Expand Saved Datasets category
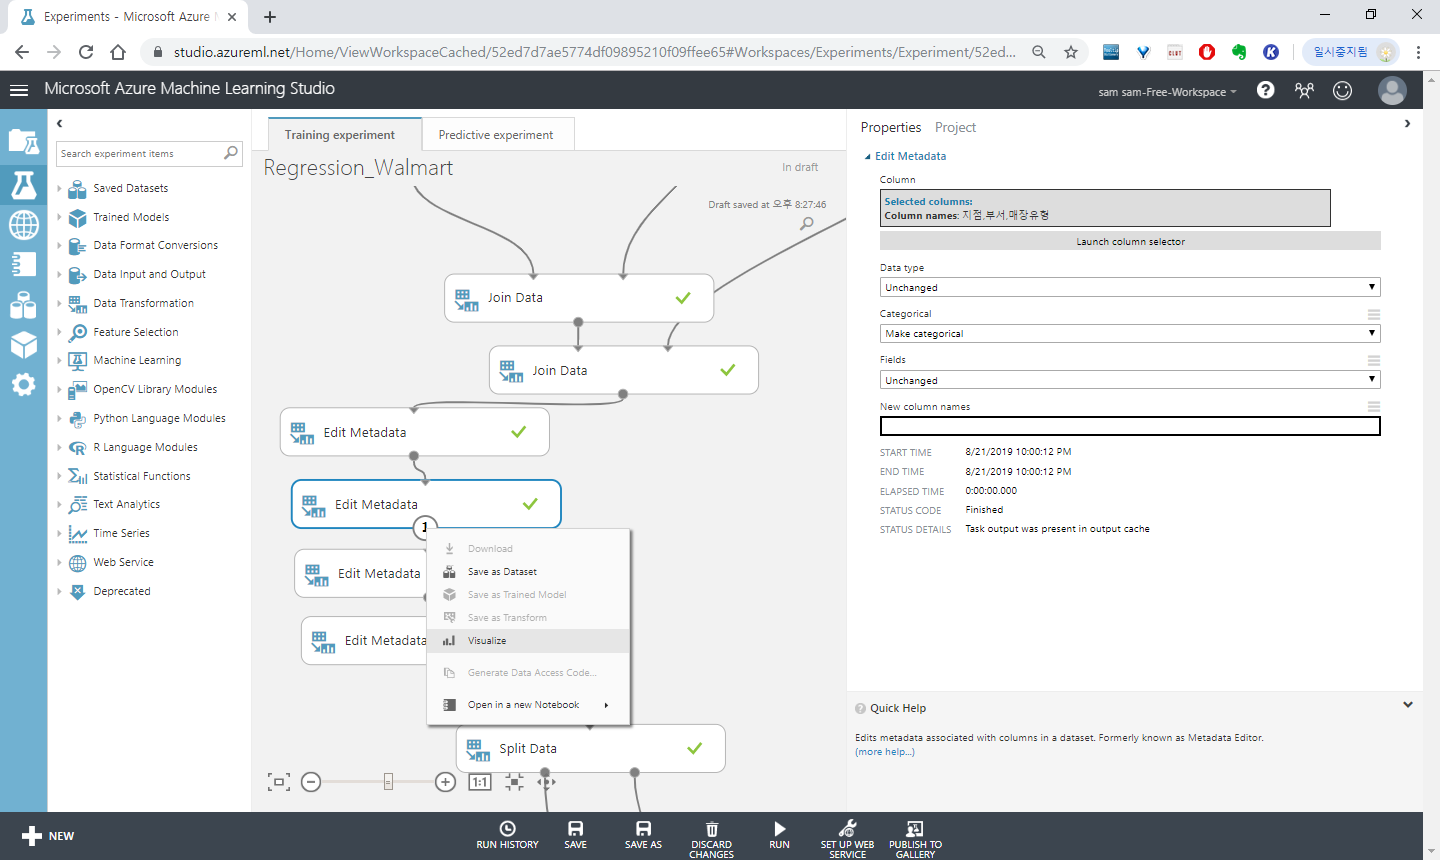Image resolution: width=1440 pixels, height=860 pixels. (59, 188)
